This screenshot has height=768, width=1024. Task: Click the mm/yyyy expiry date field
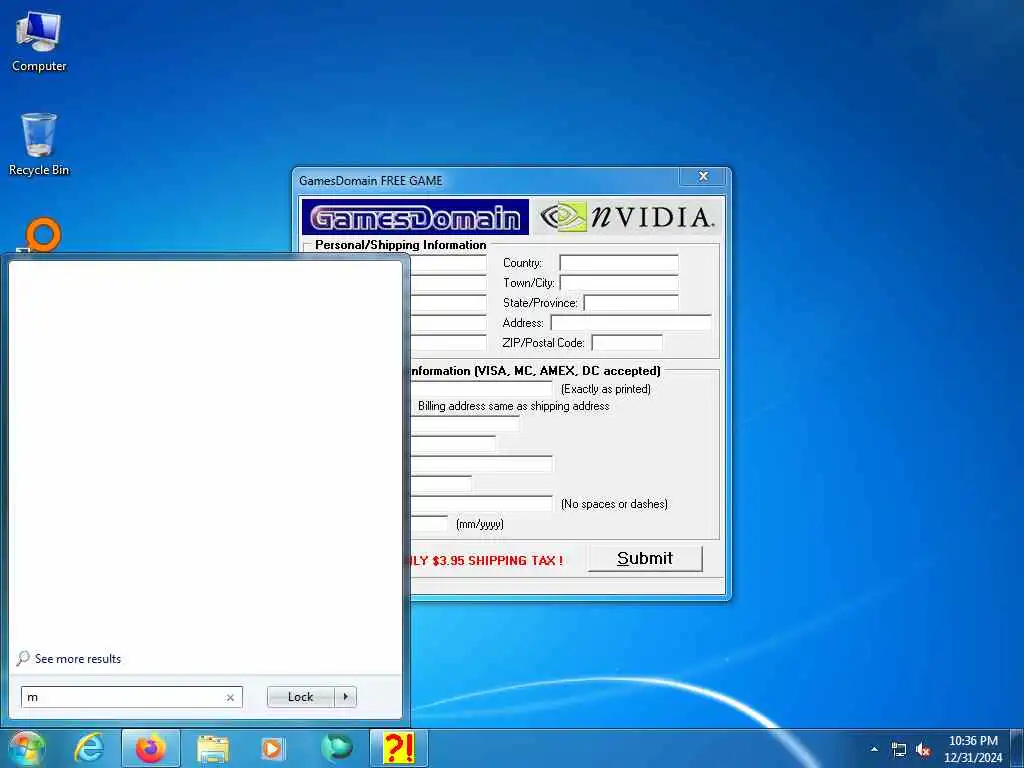coord(429,524)
